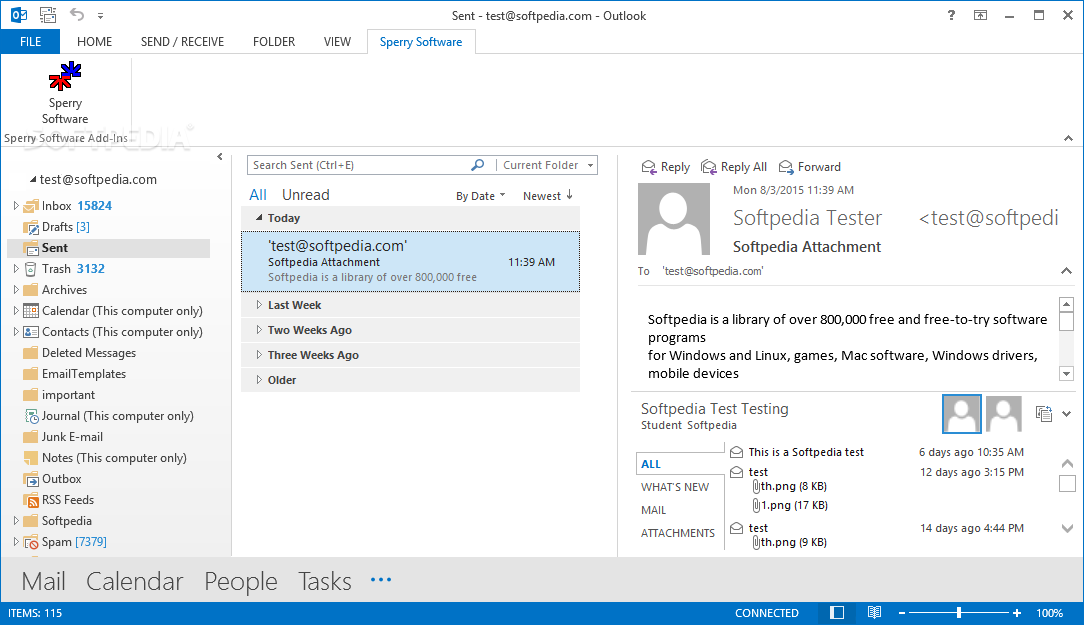Click the Ribbon Display Options icon

tap(980, 15)
